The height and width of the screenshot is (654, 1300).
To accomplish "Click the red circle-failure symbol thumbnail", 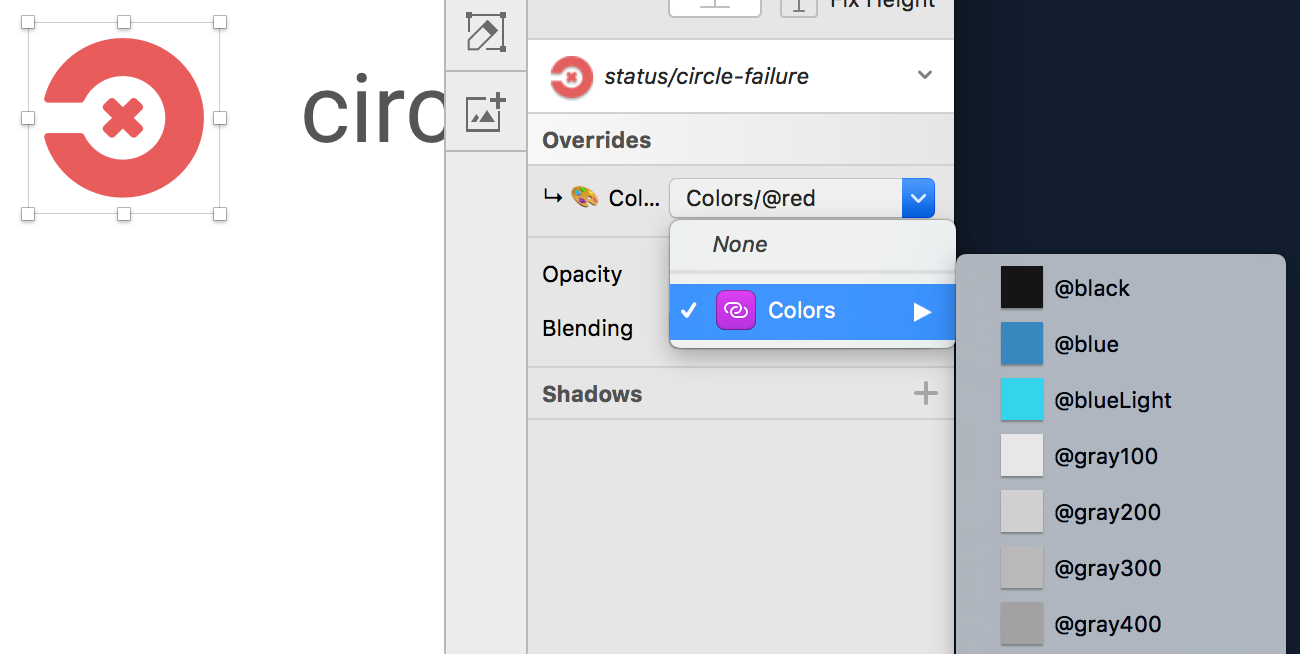I will click(569, 76).
